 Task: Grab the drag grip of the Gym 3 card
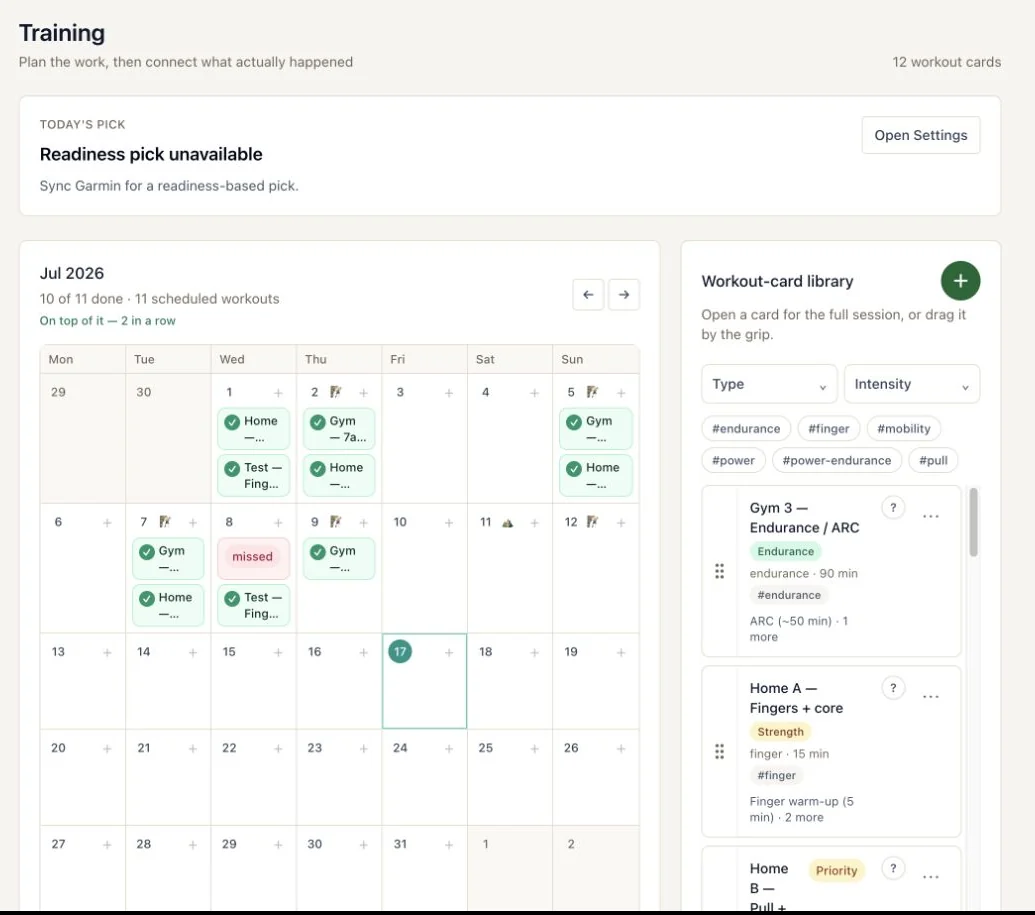coord(719,571)
